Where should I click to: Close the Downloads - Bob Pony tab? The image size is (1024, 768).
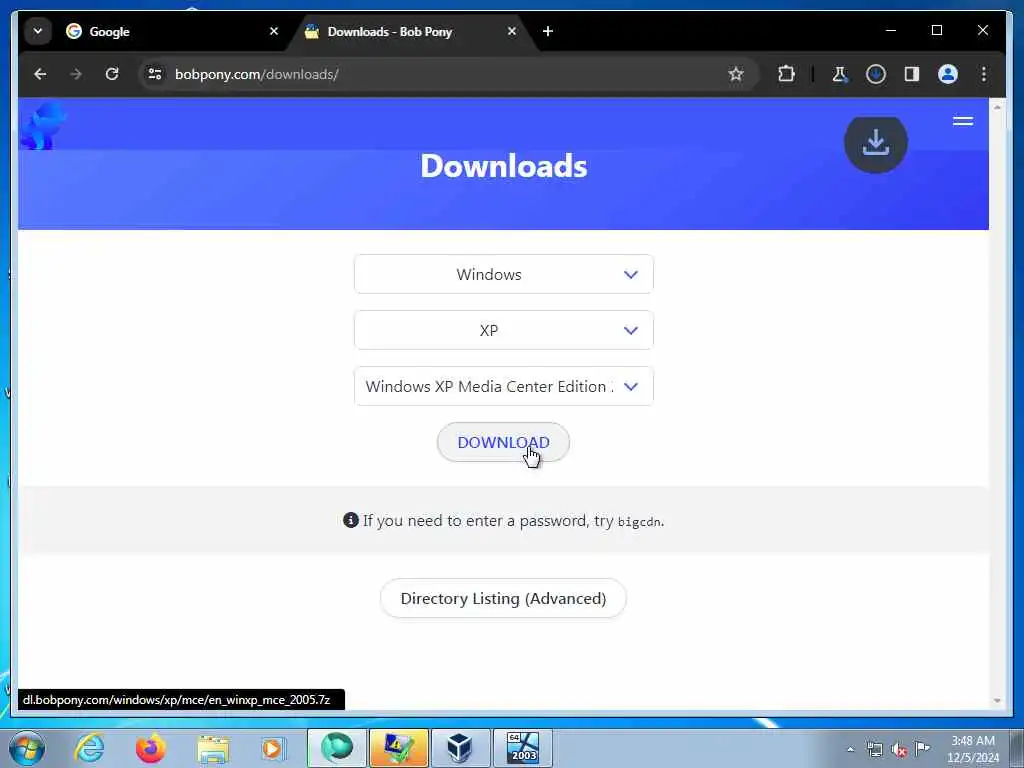pos(512,31)
